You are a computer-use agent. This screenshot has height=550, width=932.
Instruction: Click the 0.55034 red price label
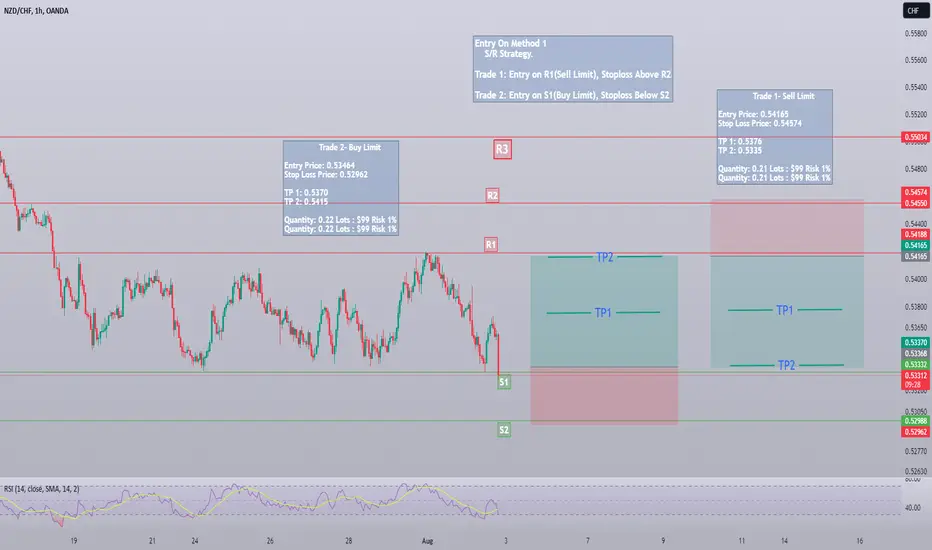(915, 137)
